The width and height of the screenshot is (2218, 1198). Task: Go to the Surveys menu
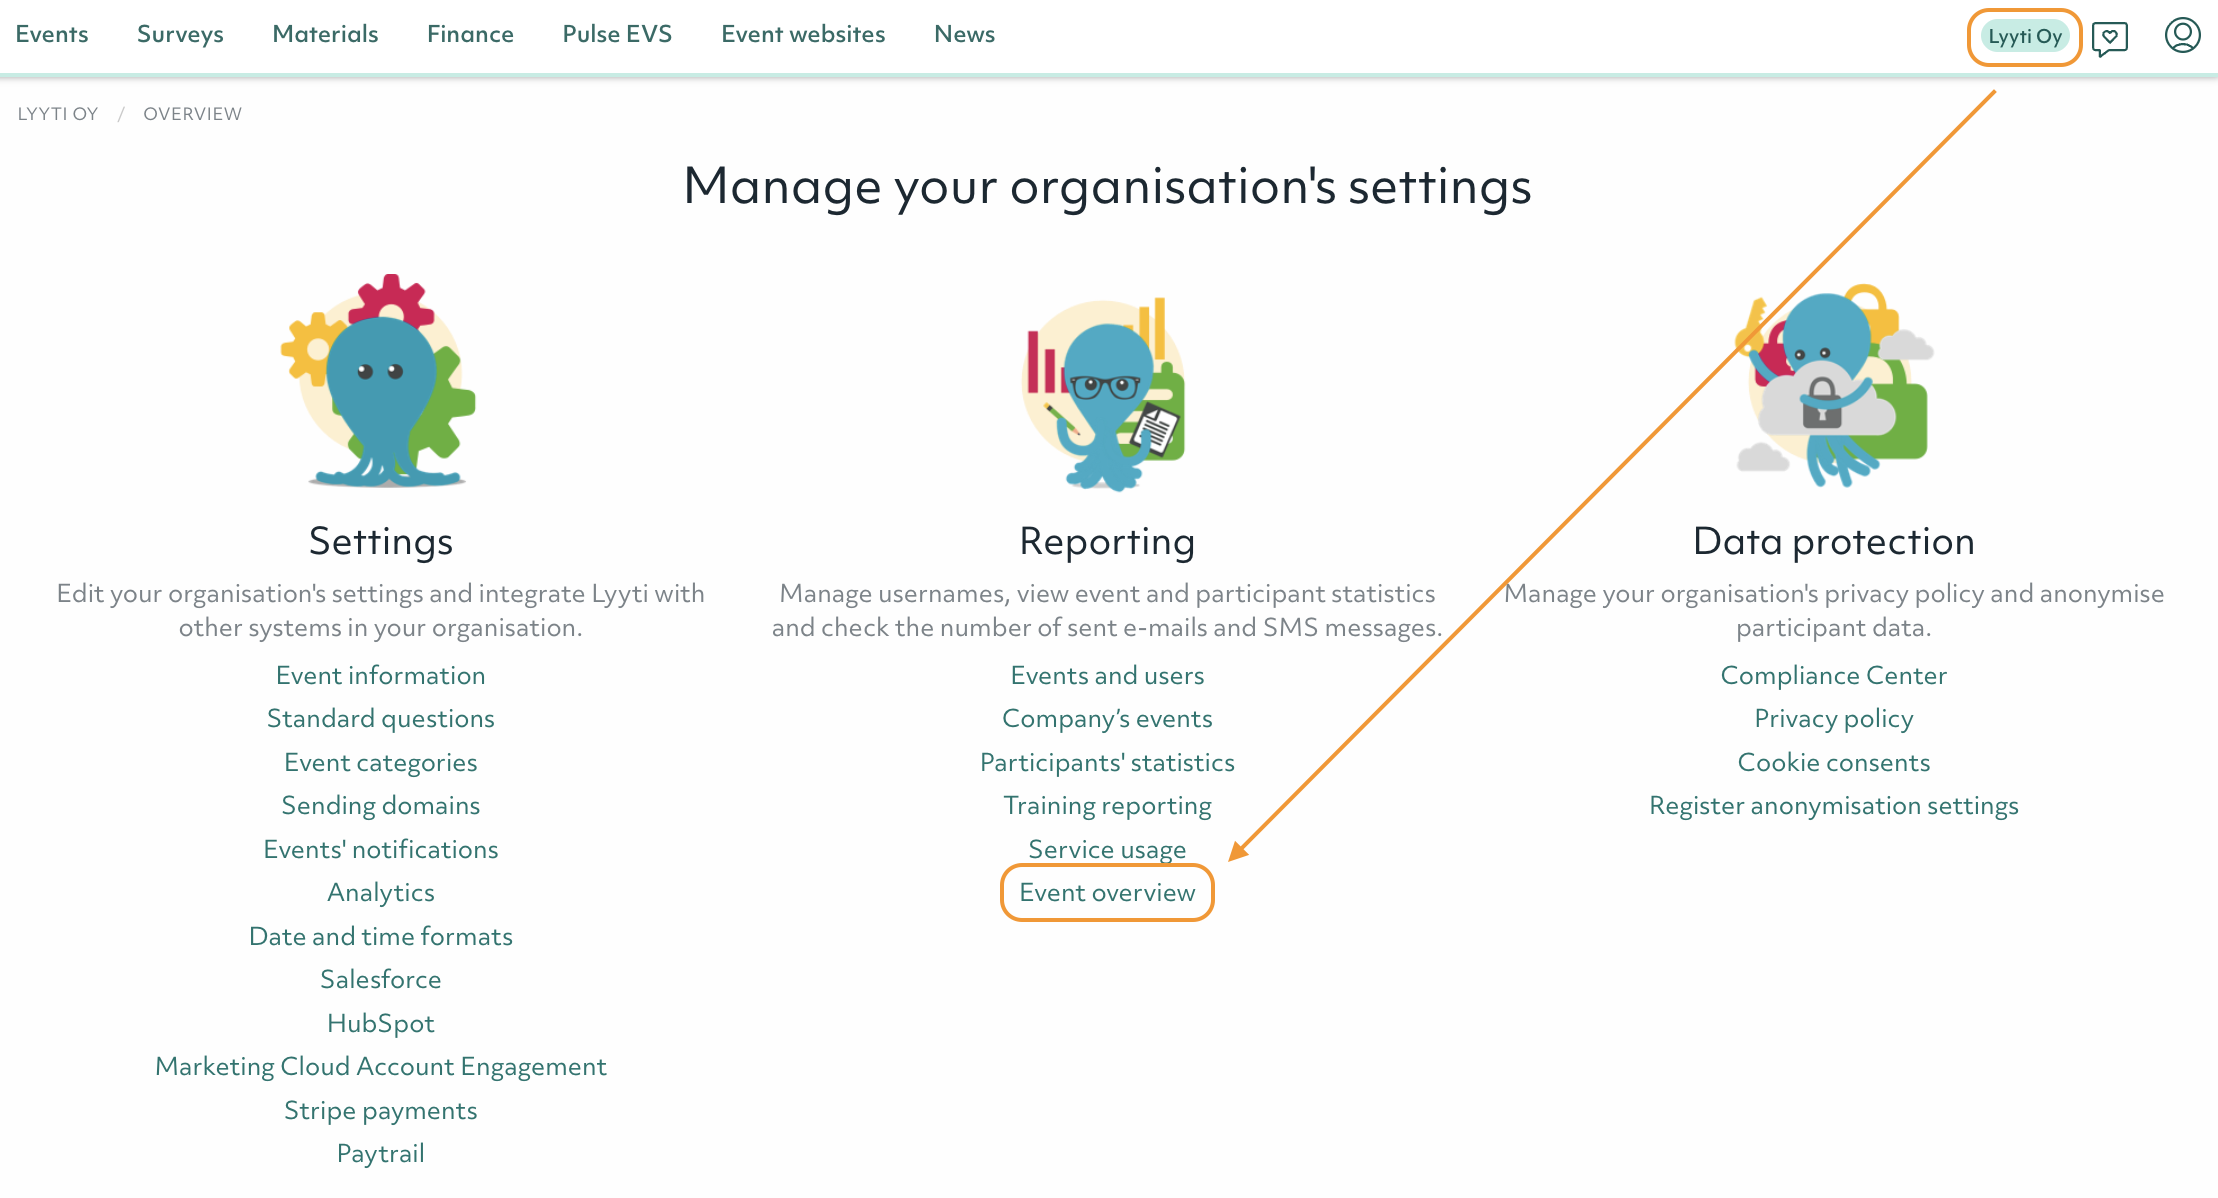180,34
